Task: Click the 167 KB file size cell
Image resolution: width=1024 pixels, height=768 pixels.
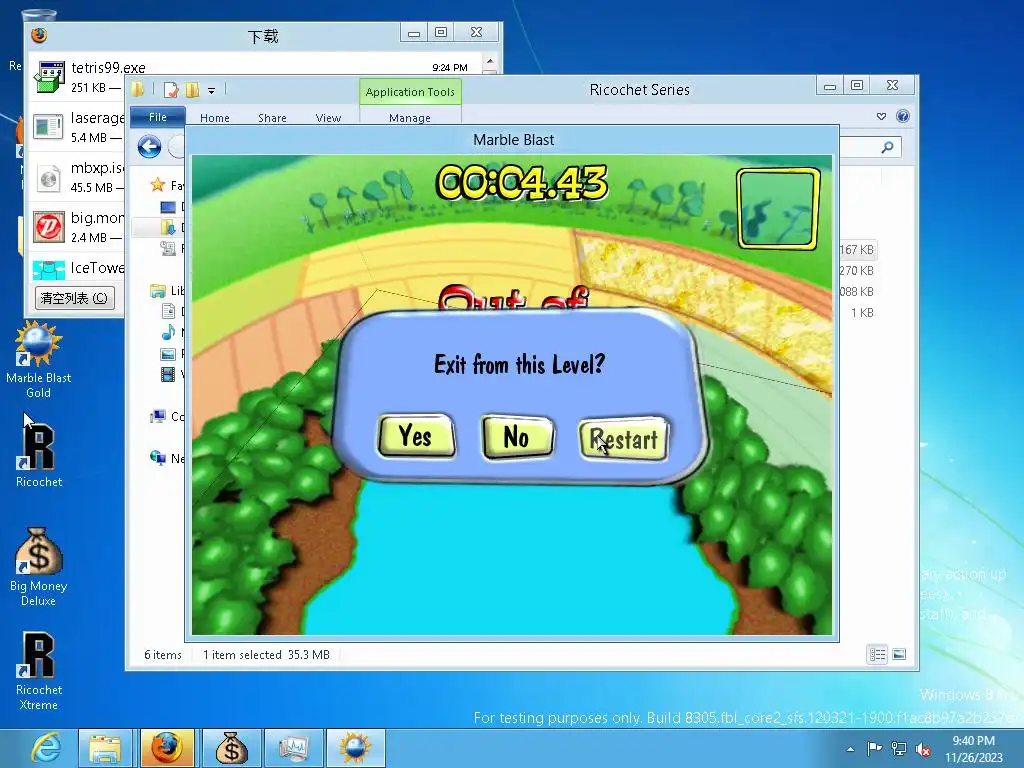Action: click(x=857, y=249)
